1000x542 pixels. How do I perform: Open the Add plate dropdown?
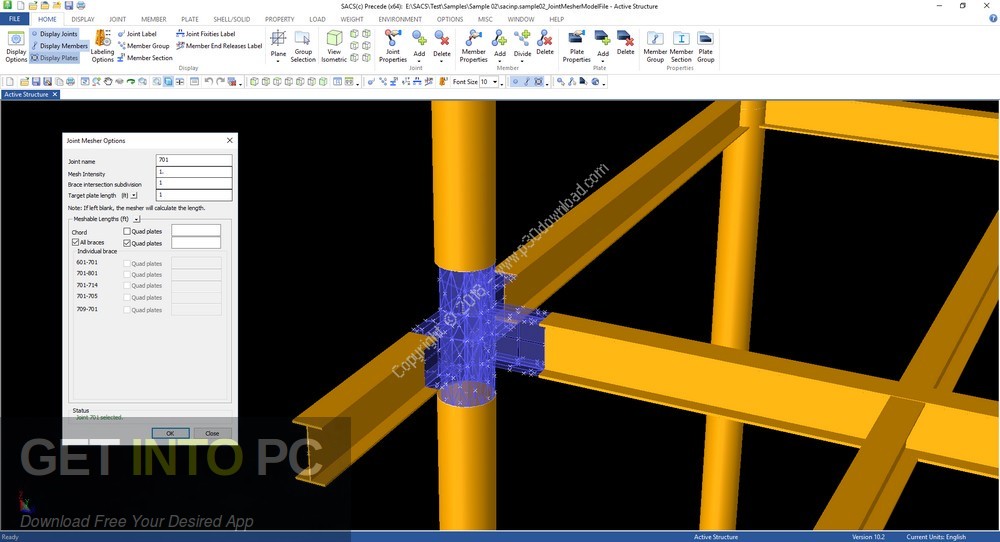click(603, 46)
